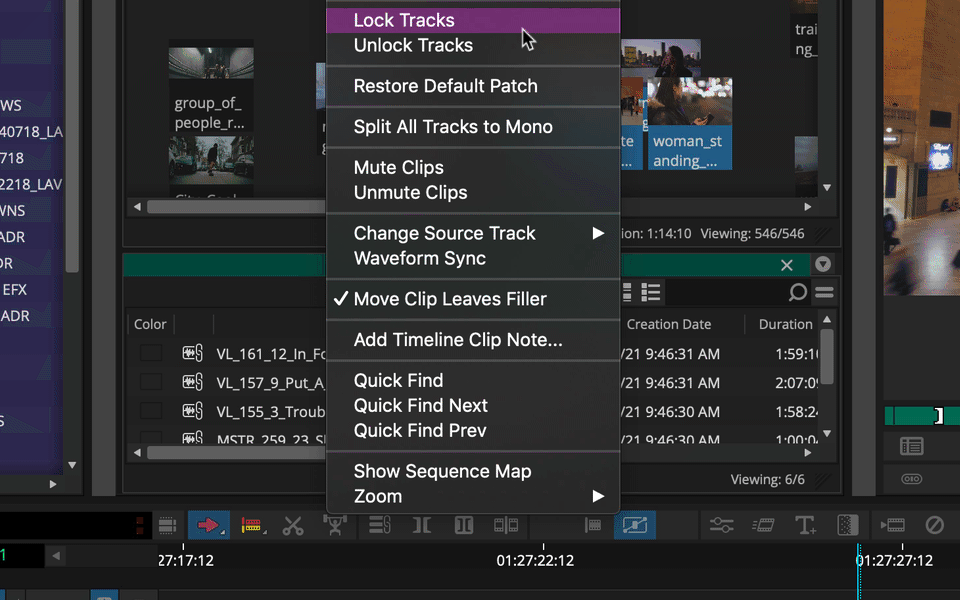The width and height of the screenshot is (960, 600).
Task: Click the scissors Add Edit icon
Action: coord(293,525)
